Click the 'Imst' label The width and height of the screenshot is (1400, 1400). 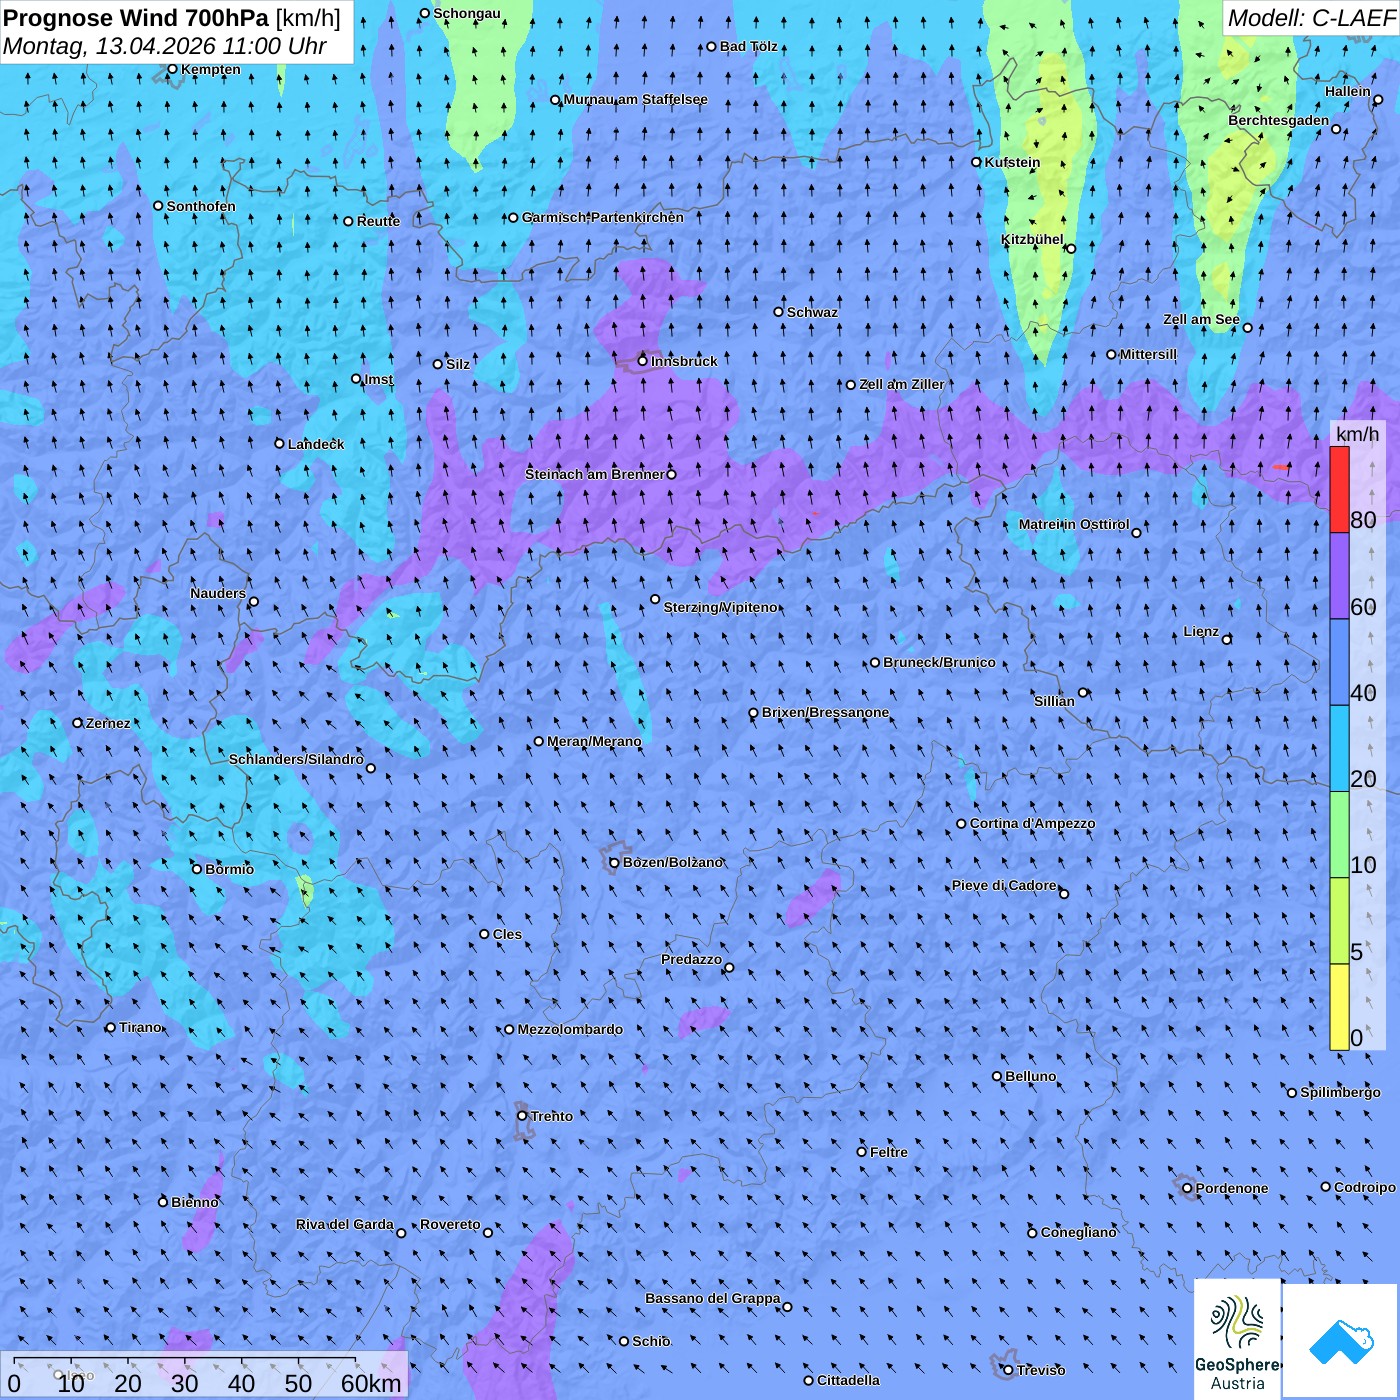click(379, 379)
